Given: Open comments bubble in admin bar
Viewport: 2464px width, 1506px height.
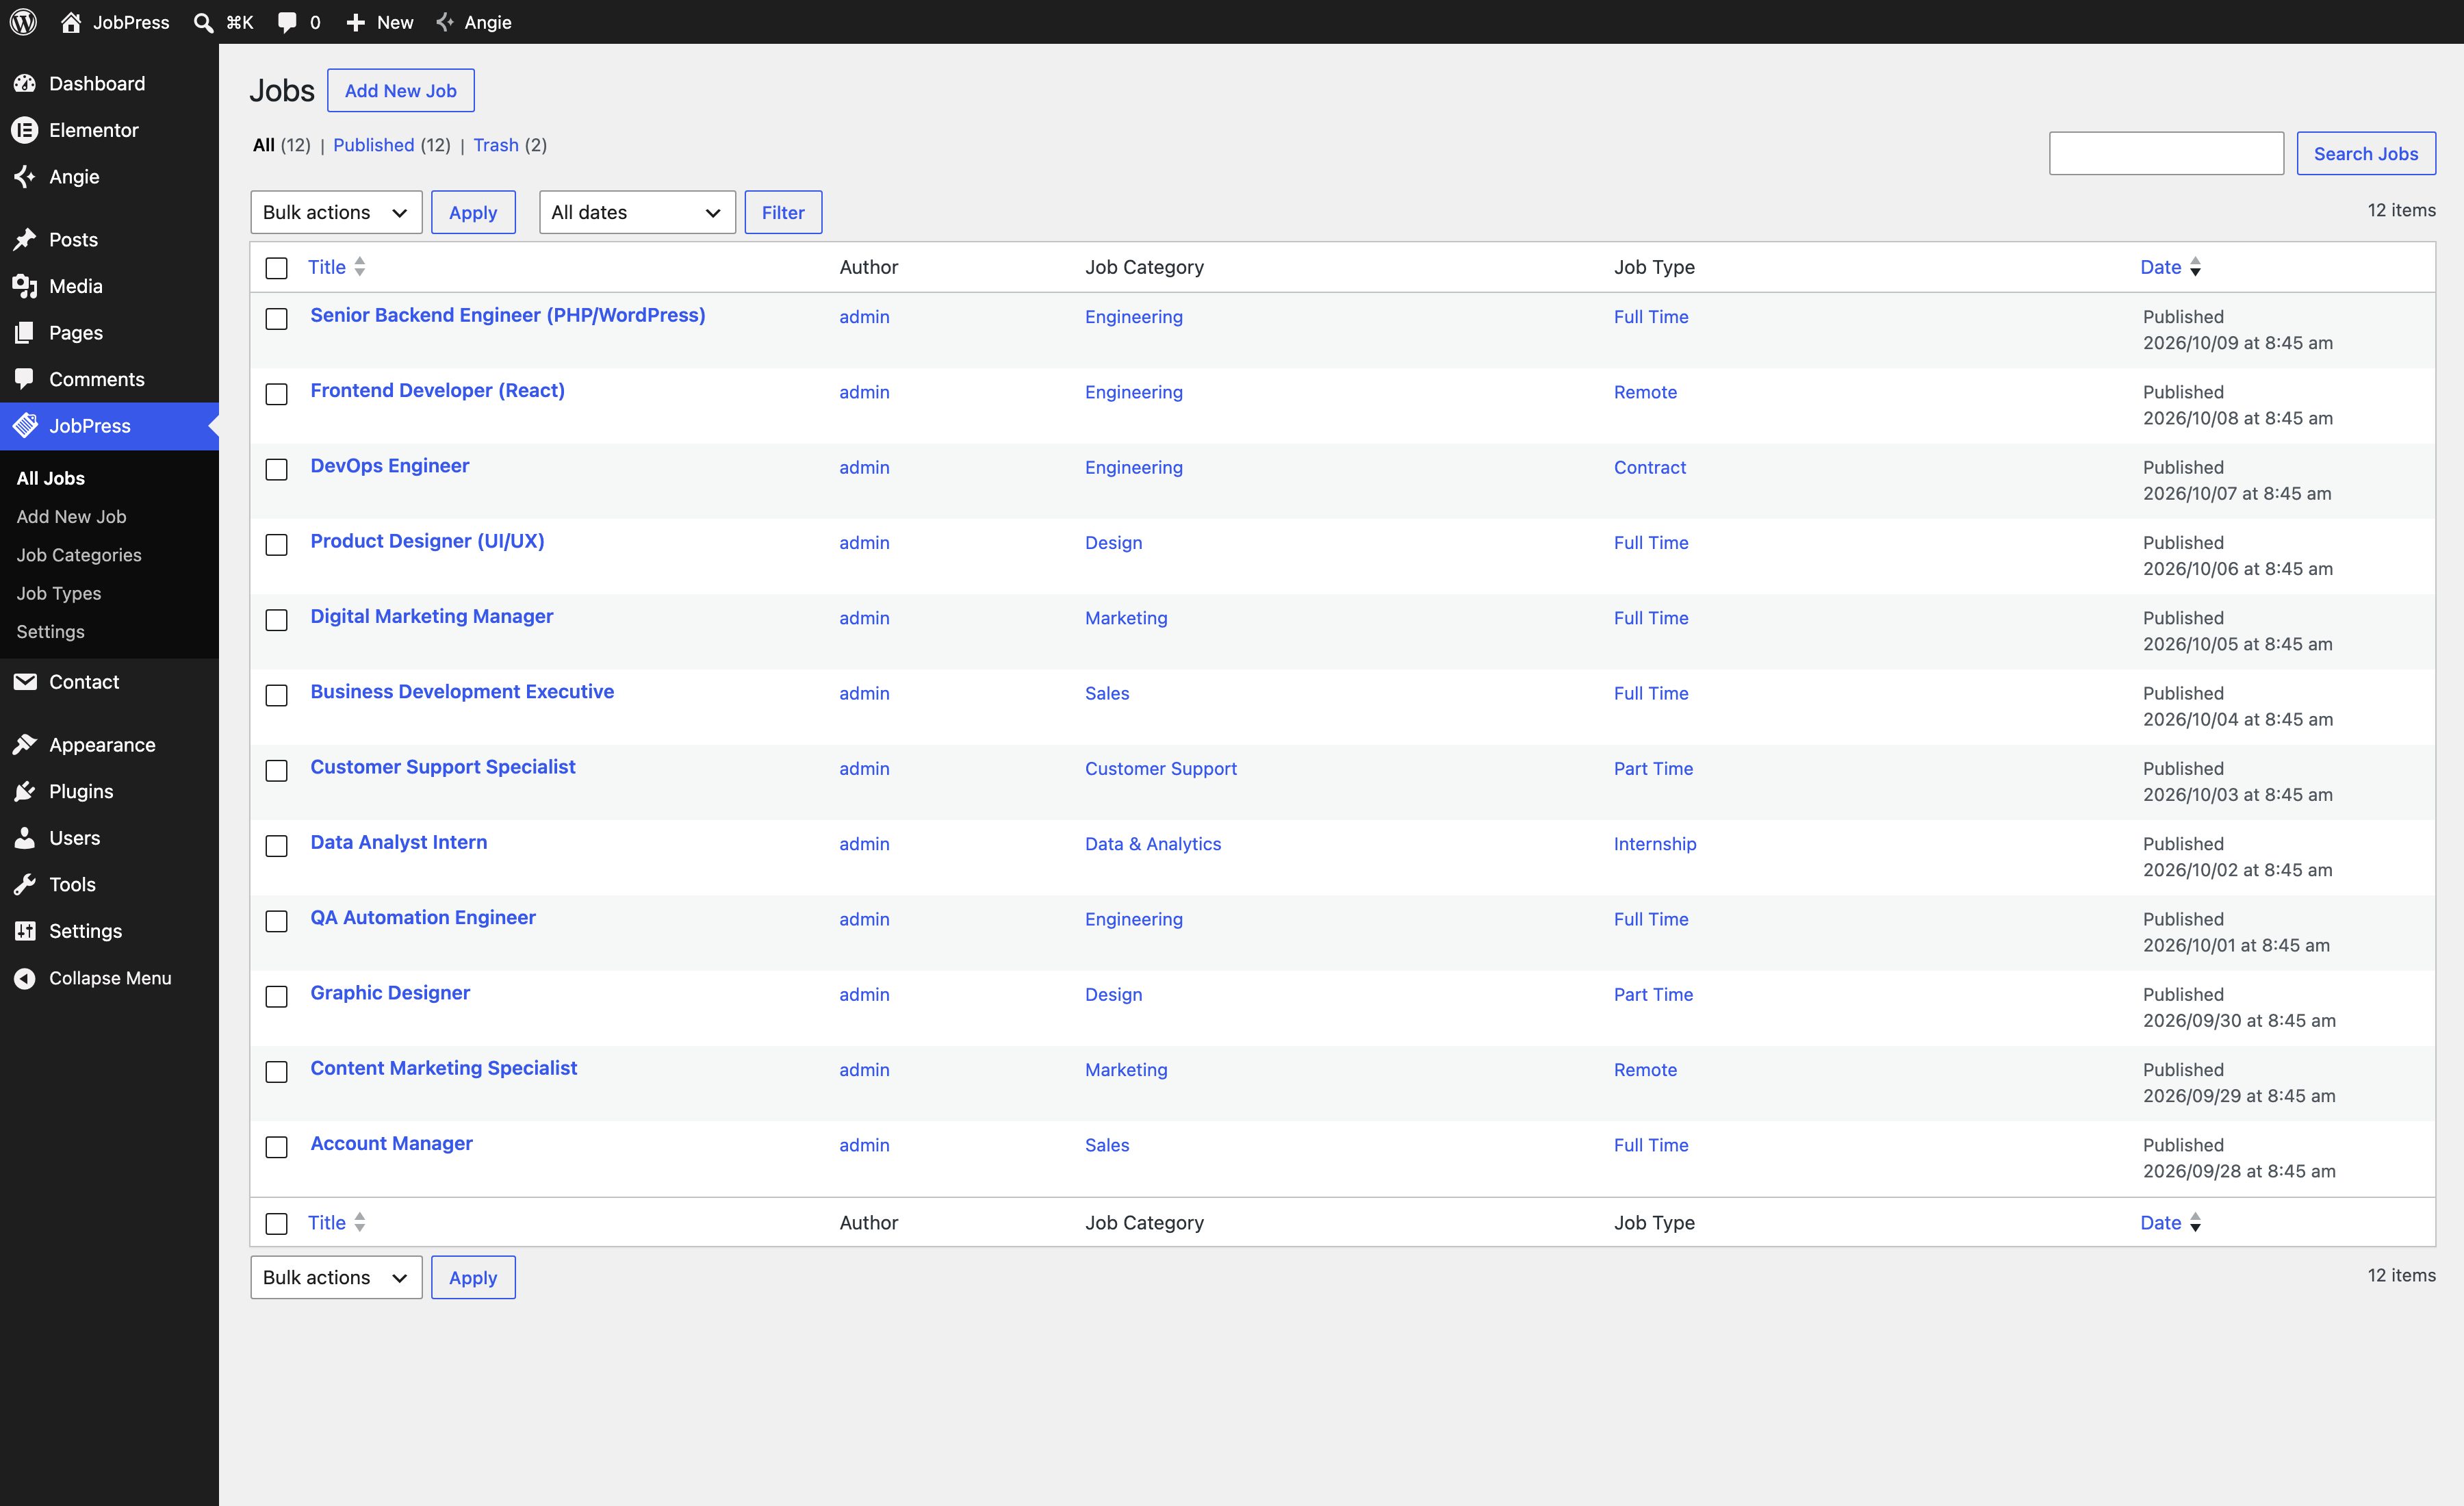Looking at the screenshot, I should point(287,22).
